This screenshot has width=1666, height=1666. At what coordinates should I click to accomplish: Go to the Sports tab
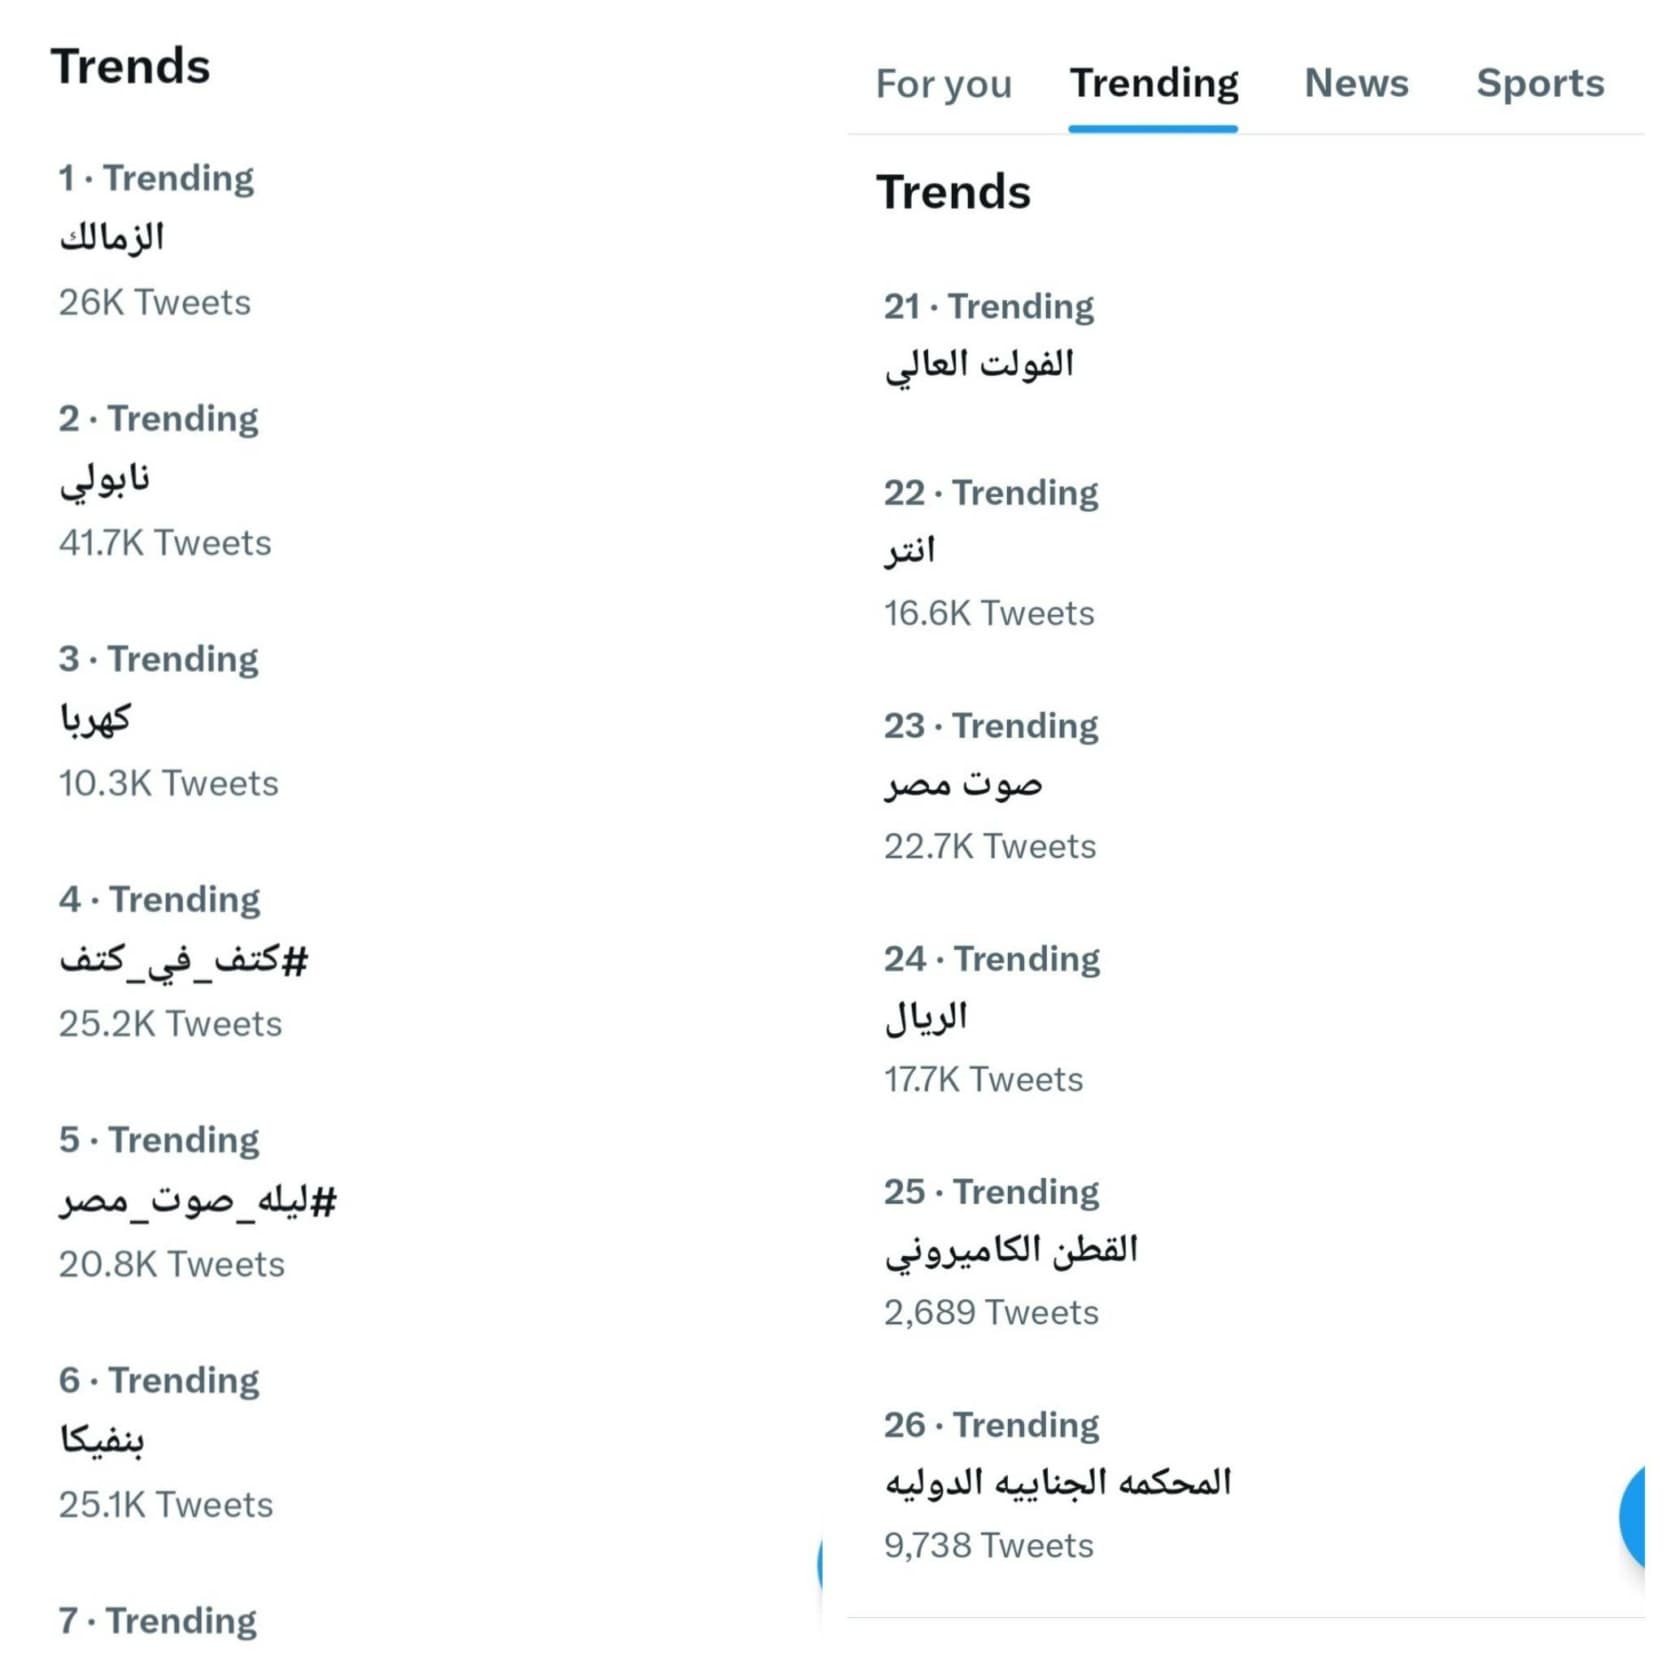click(x=1540, y=83)
